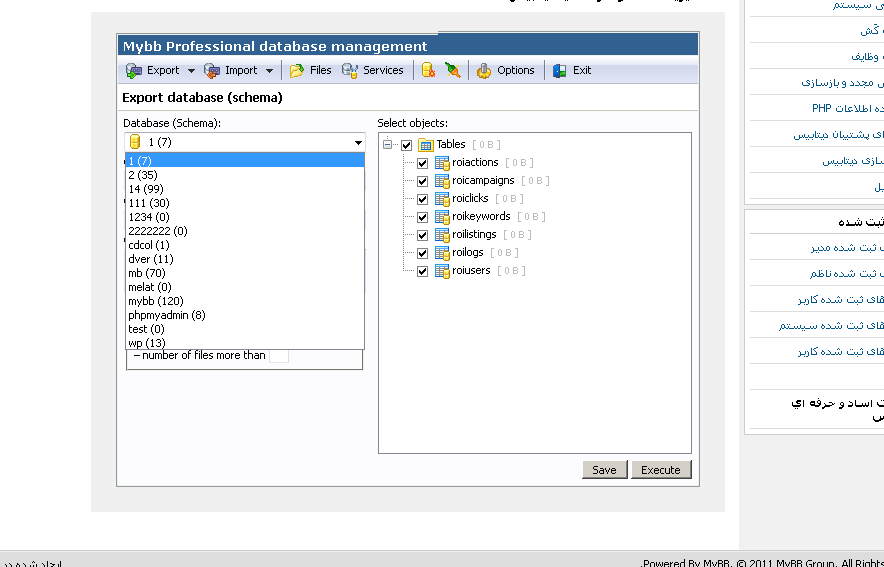Click the table icon beside roiclicks
This screenshot has width=884, height=567.
pos(442,199)
